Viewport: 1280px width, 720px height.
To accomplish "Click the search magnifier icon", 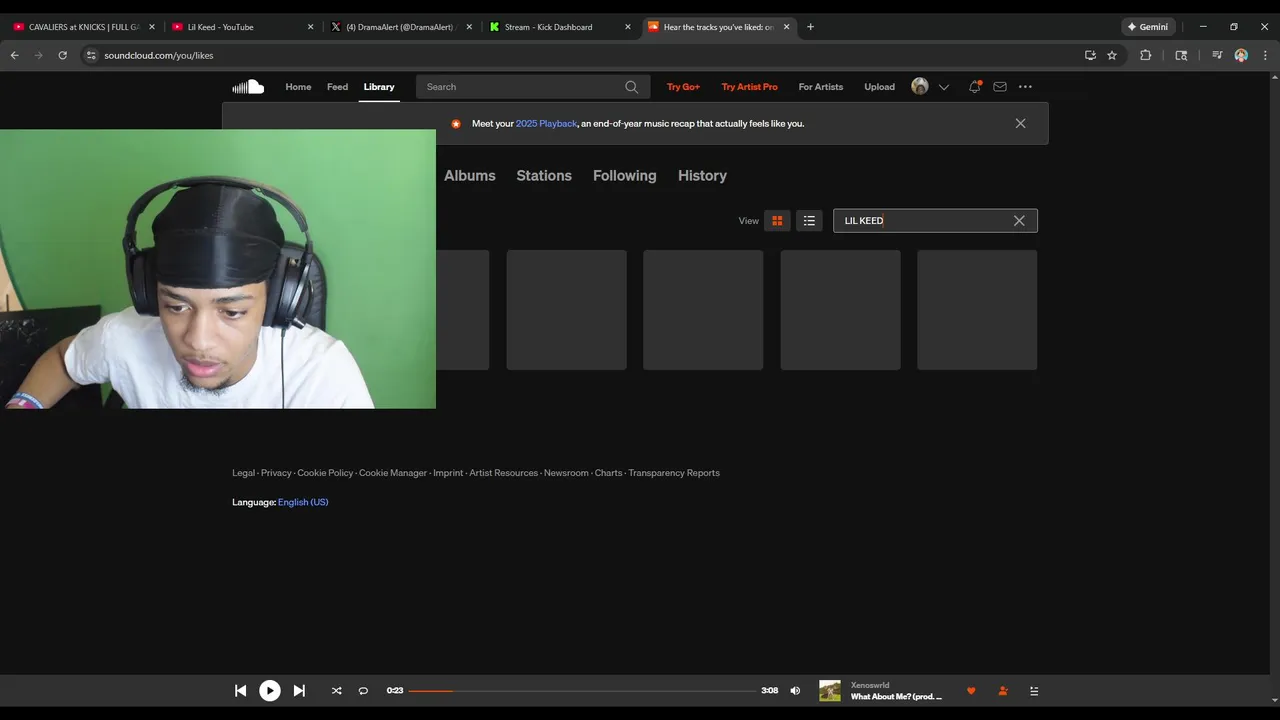I will [x=631, y=87].
